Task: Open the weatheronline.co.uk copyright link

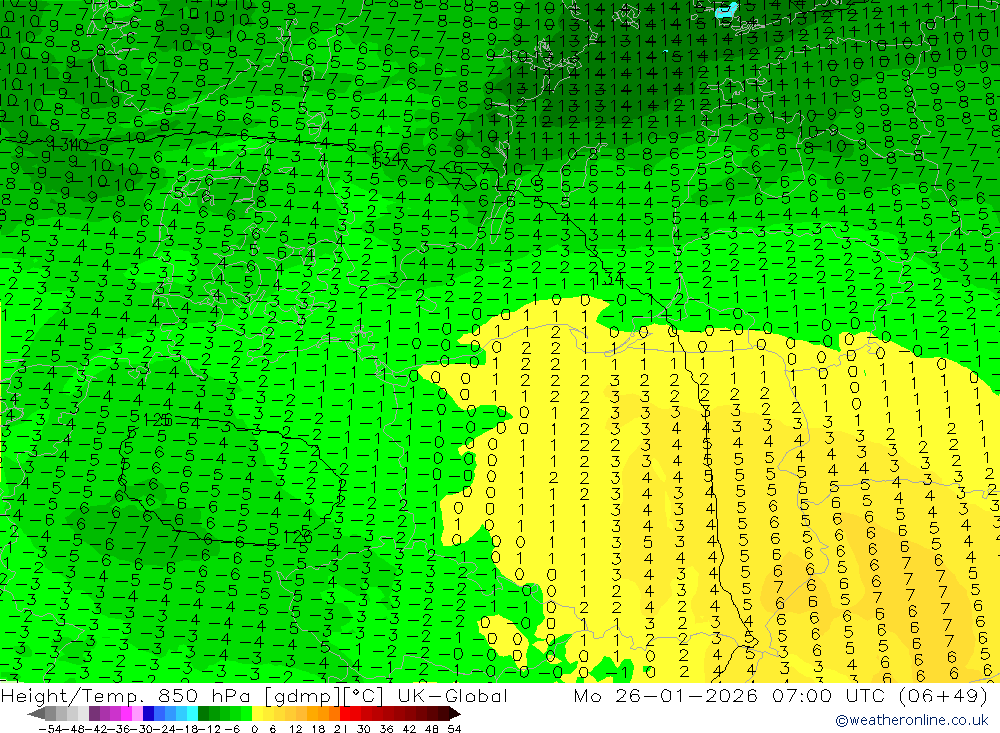Action: click(x=911, y=720)
